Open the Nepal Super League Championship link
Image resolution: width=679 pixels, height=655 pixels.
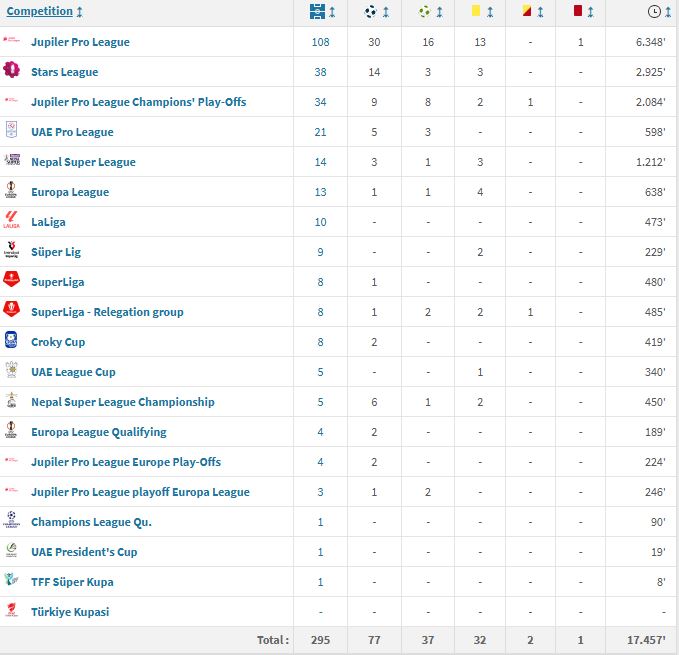pyautogui.click(x=123, y=402)
